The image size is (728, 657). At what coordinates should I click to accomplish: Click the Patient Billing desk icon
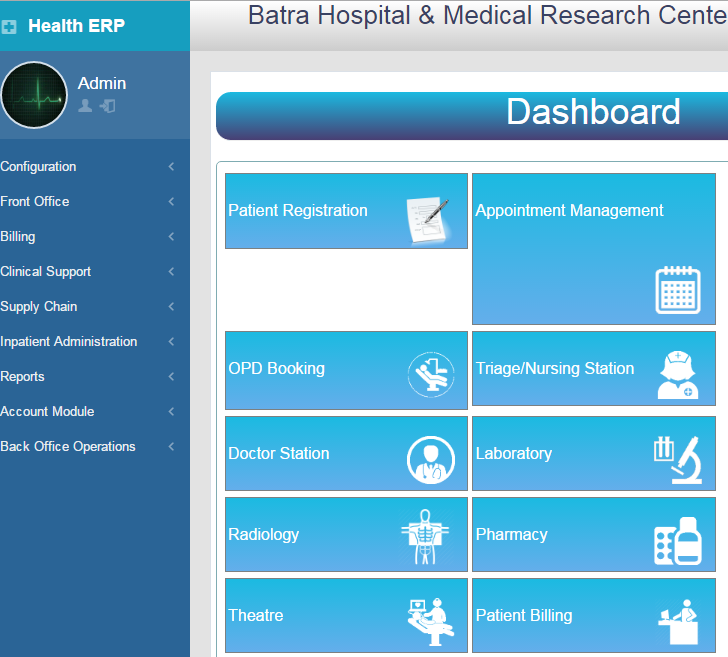pos(678,622)
